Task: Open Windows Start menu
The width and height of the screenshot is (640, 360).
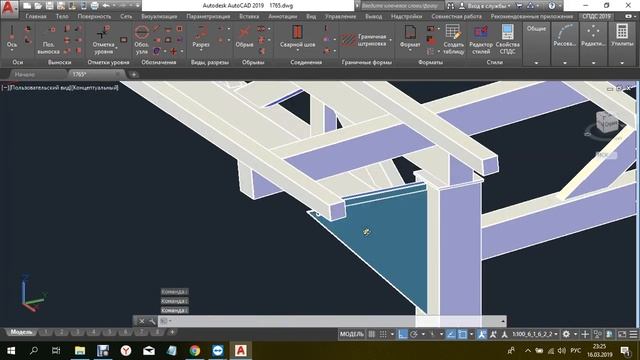Action: click(x=11, y=351)
